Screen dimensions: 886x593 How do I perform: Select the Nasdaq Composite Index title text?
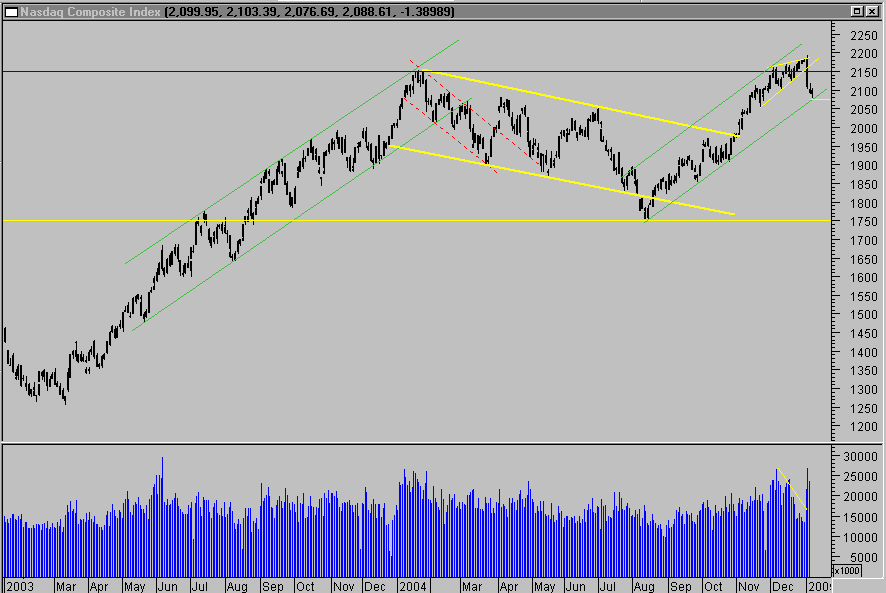coord(90,12)
